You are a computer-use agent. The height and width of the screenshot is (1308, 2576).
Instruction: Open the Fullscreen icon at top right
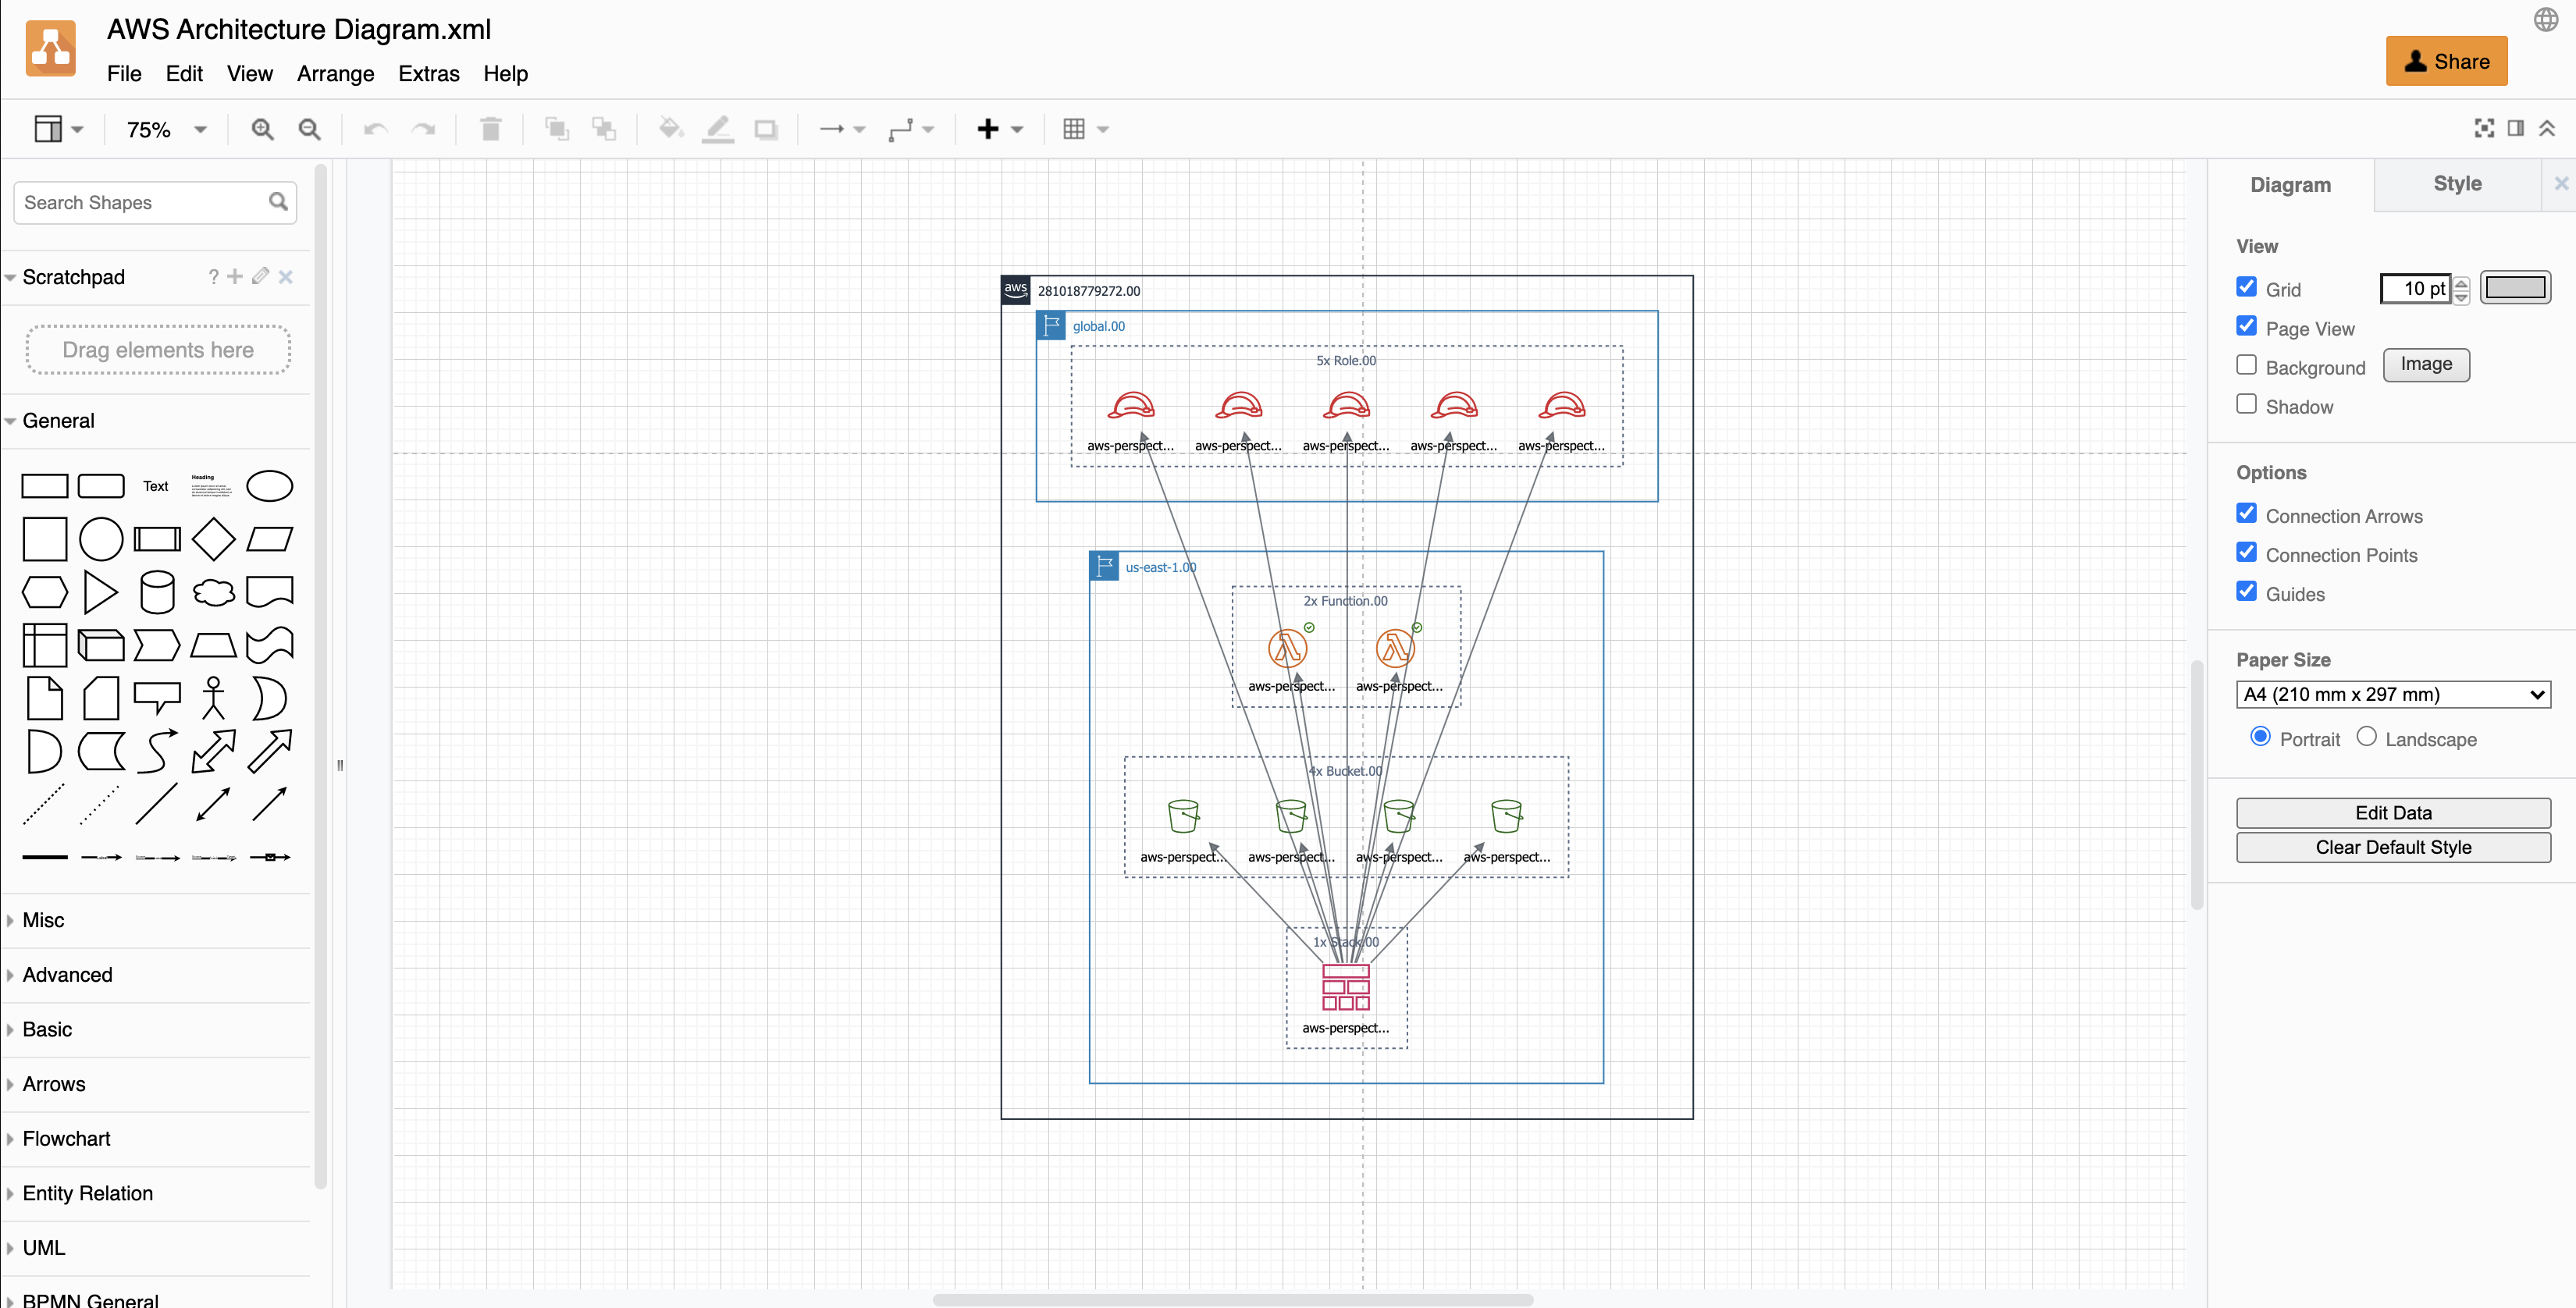(2484, 128)
